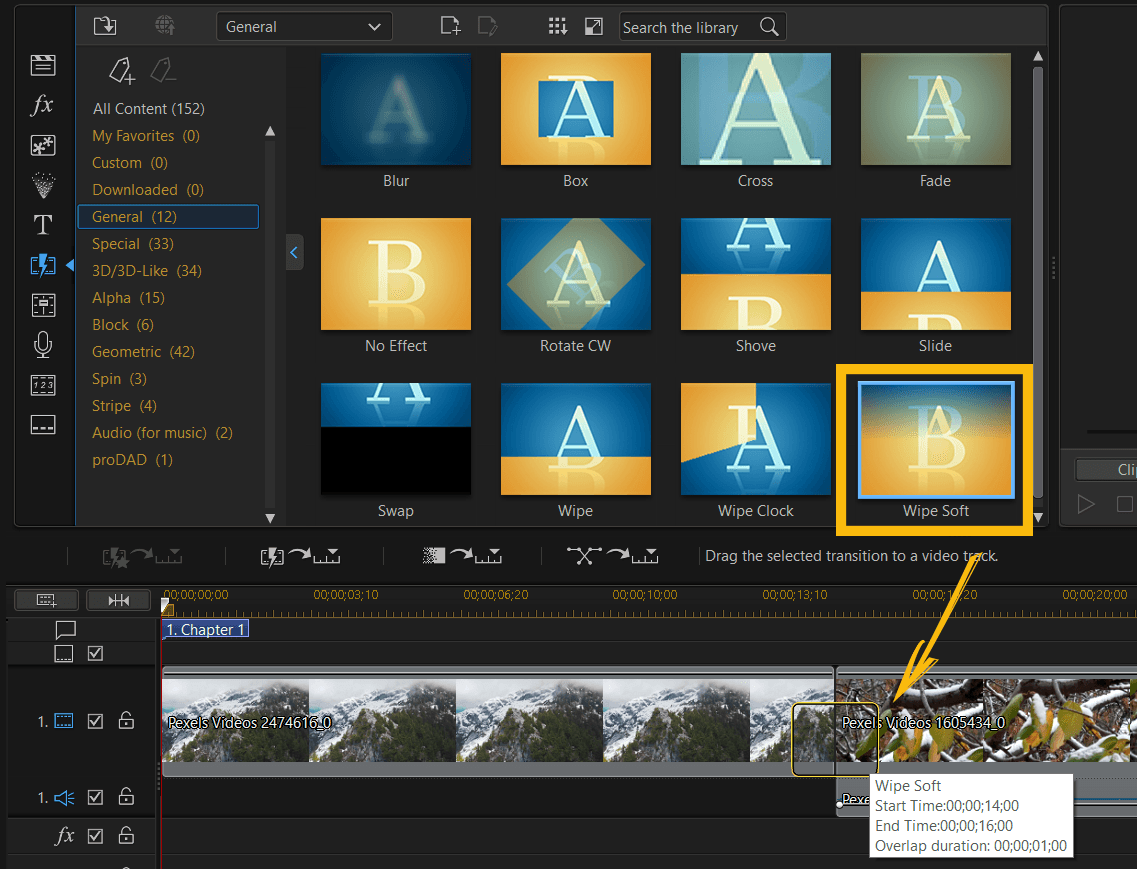The height and width of the screenshot is (869, 1137).
Task: Open the Media Room clapperboard icon
Action: (x=43, y=66)
